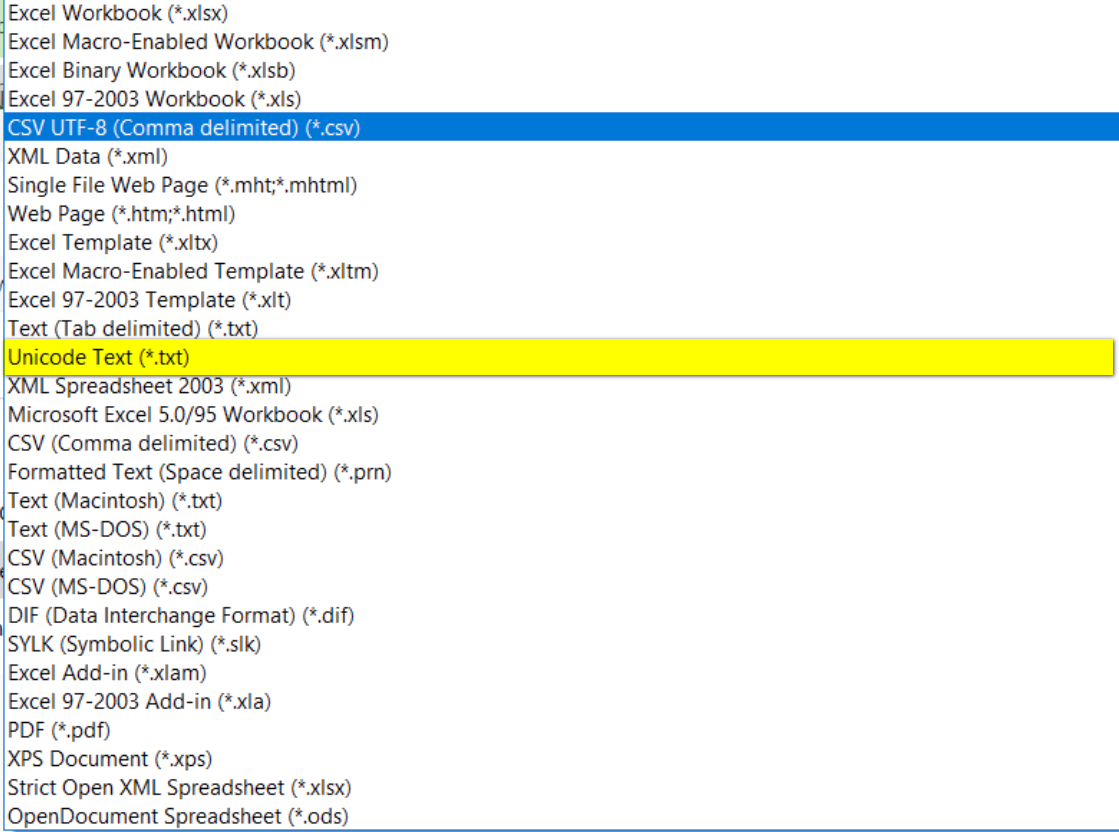Choose CSV (MS-DOS) (*.csv)
Image resolution: width=1119 pixels, height=832 pixels.
pyautogui.click(x=561, y=587)
